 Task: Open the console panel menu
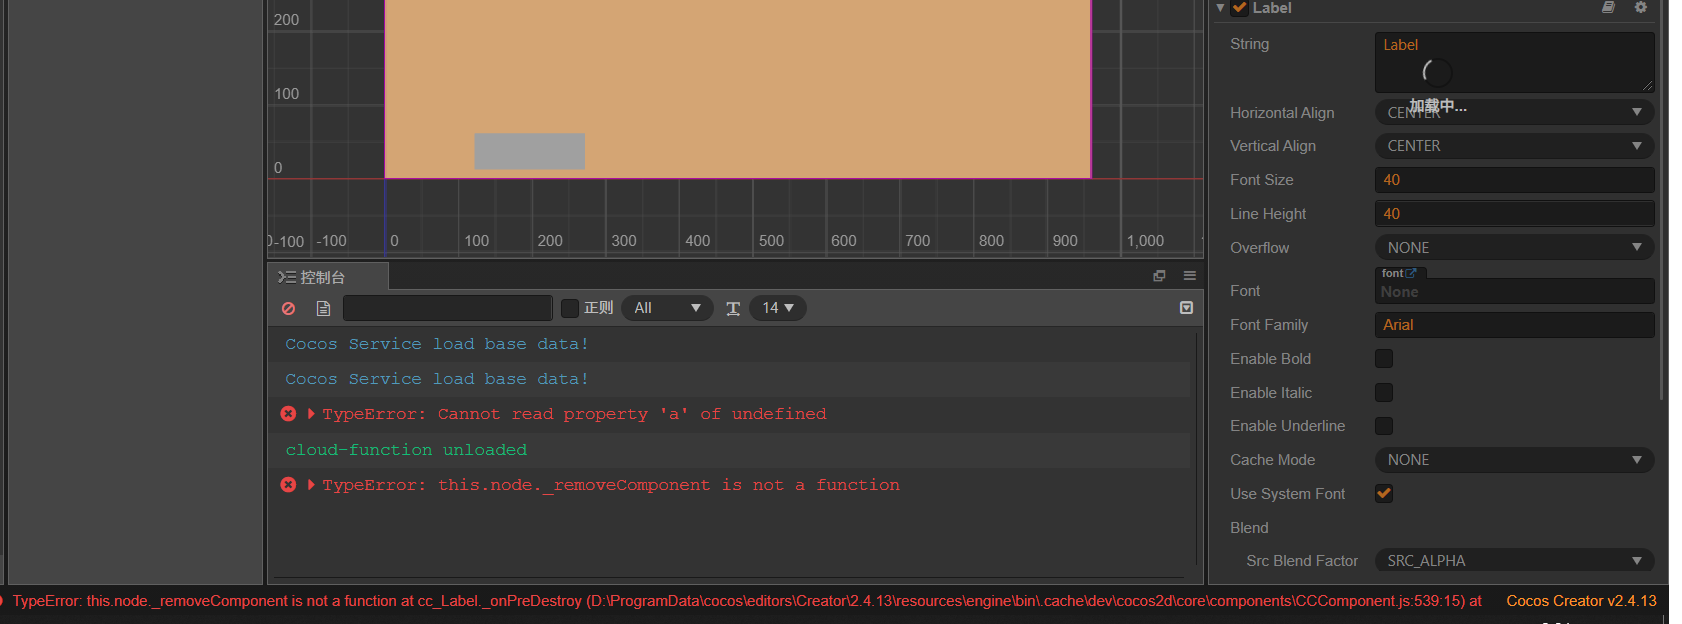[1190, 276]
